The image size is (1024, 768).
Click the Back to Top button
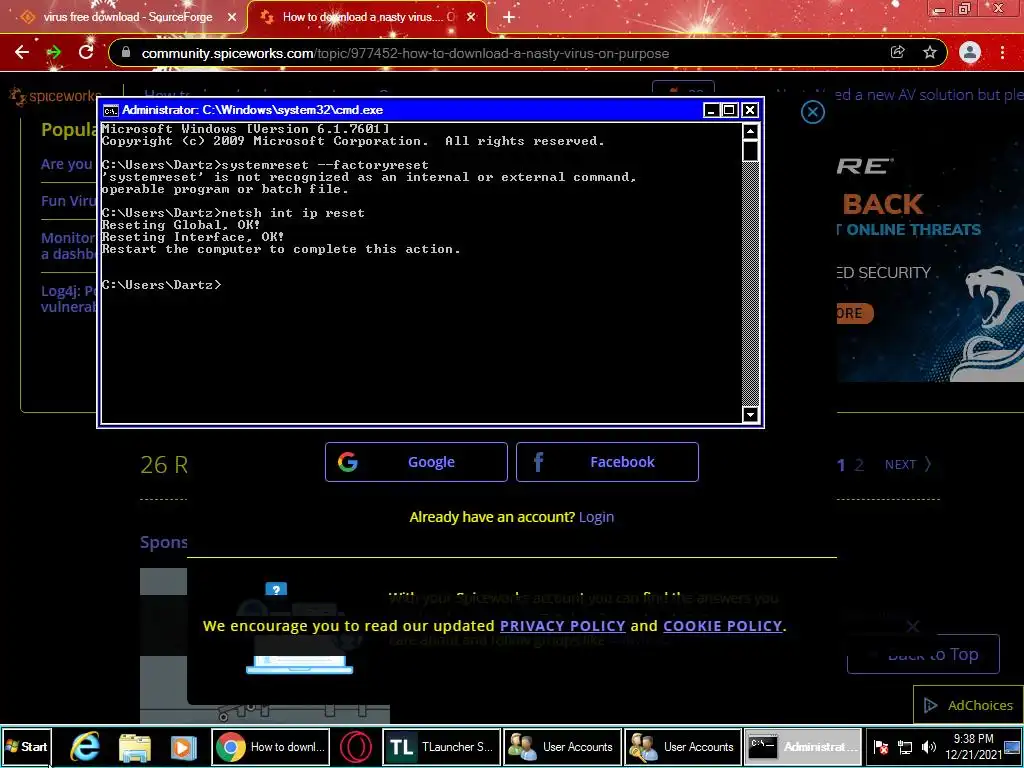(923, 654)
